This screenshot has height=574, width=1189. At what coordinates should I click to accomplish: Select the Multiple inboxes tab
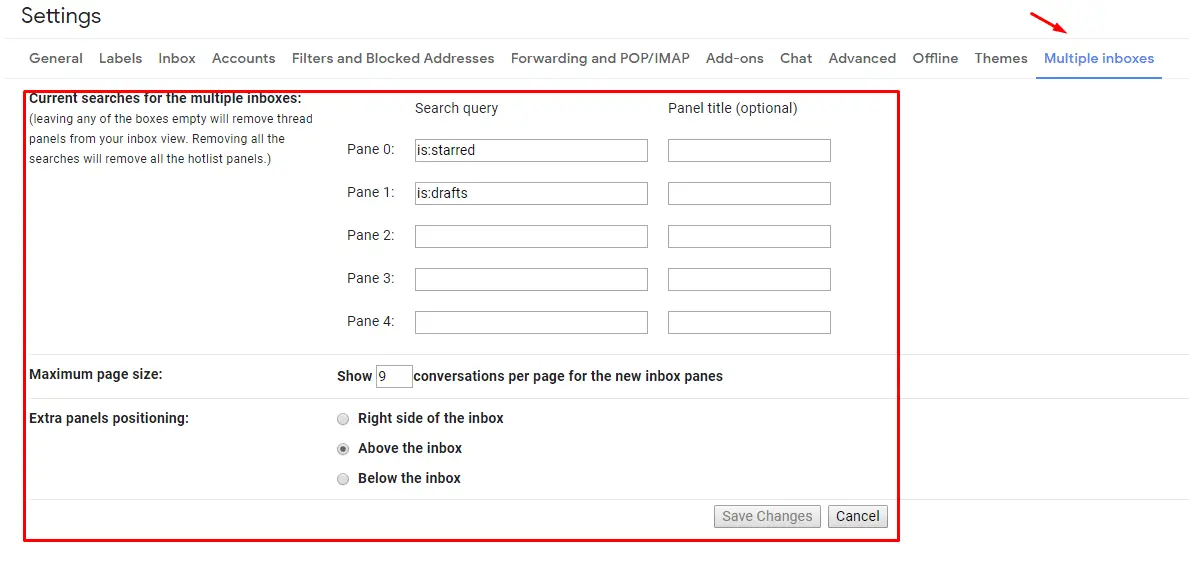click(1099, 58)
